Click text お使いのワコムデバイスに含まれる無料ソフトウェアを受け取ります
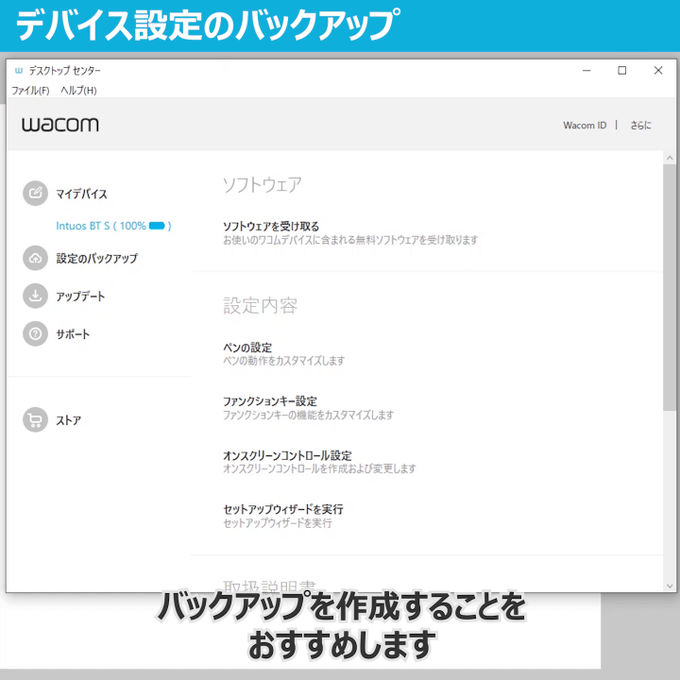 point(350,239)
